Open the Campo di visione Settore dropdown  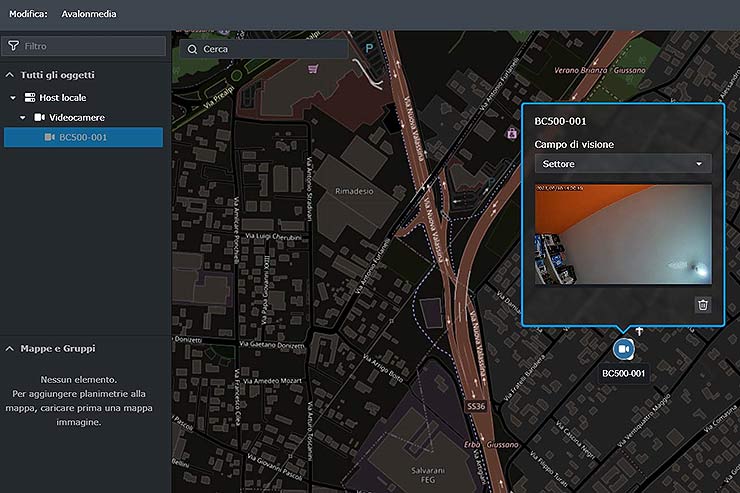tap(623, 163)
